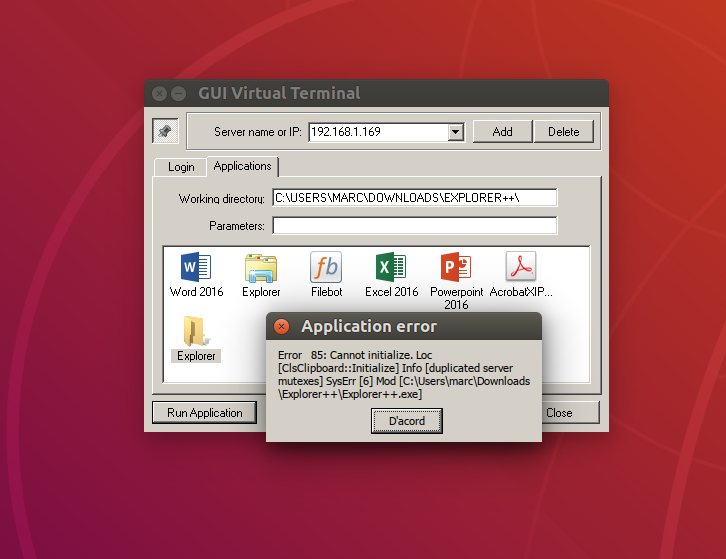Switch to the Login tab
This screenshot has width=726, height=559.
click(x=181, y=167)
